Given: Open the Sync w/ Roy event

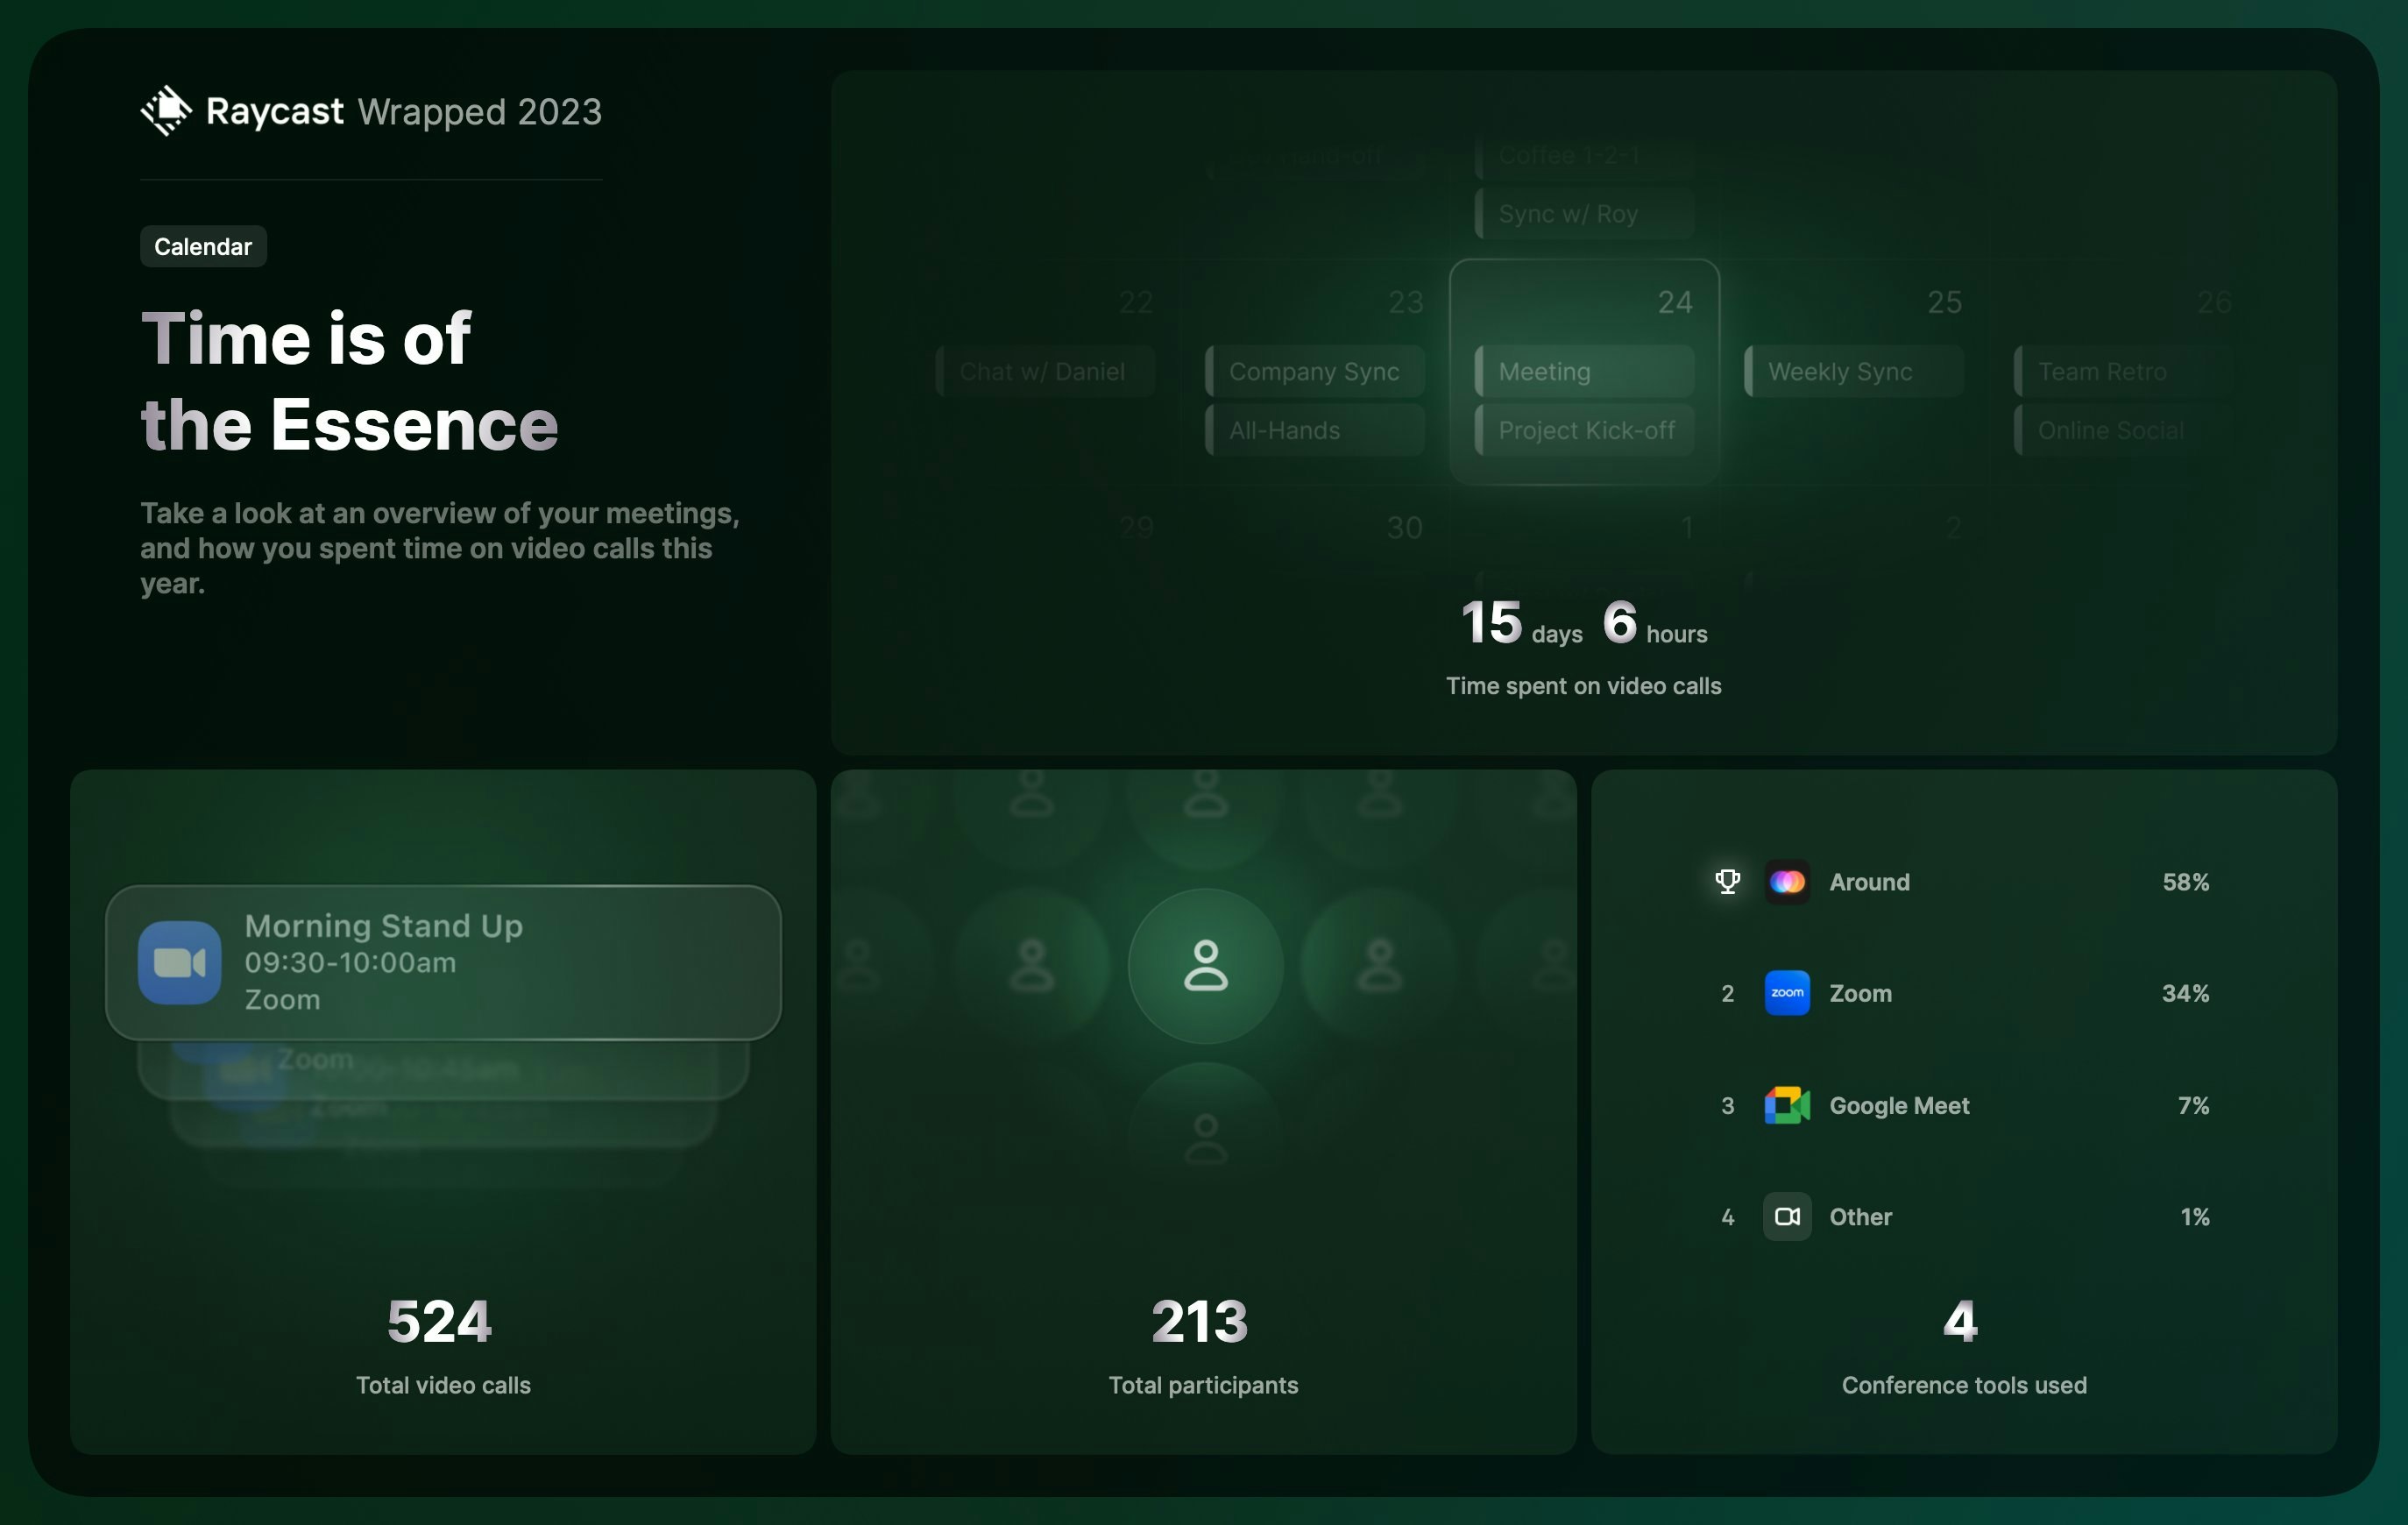Looking at the screenshot, I should pyautogui.click(x=1585, y=213).
